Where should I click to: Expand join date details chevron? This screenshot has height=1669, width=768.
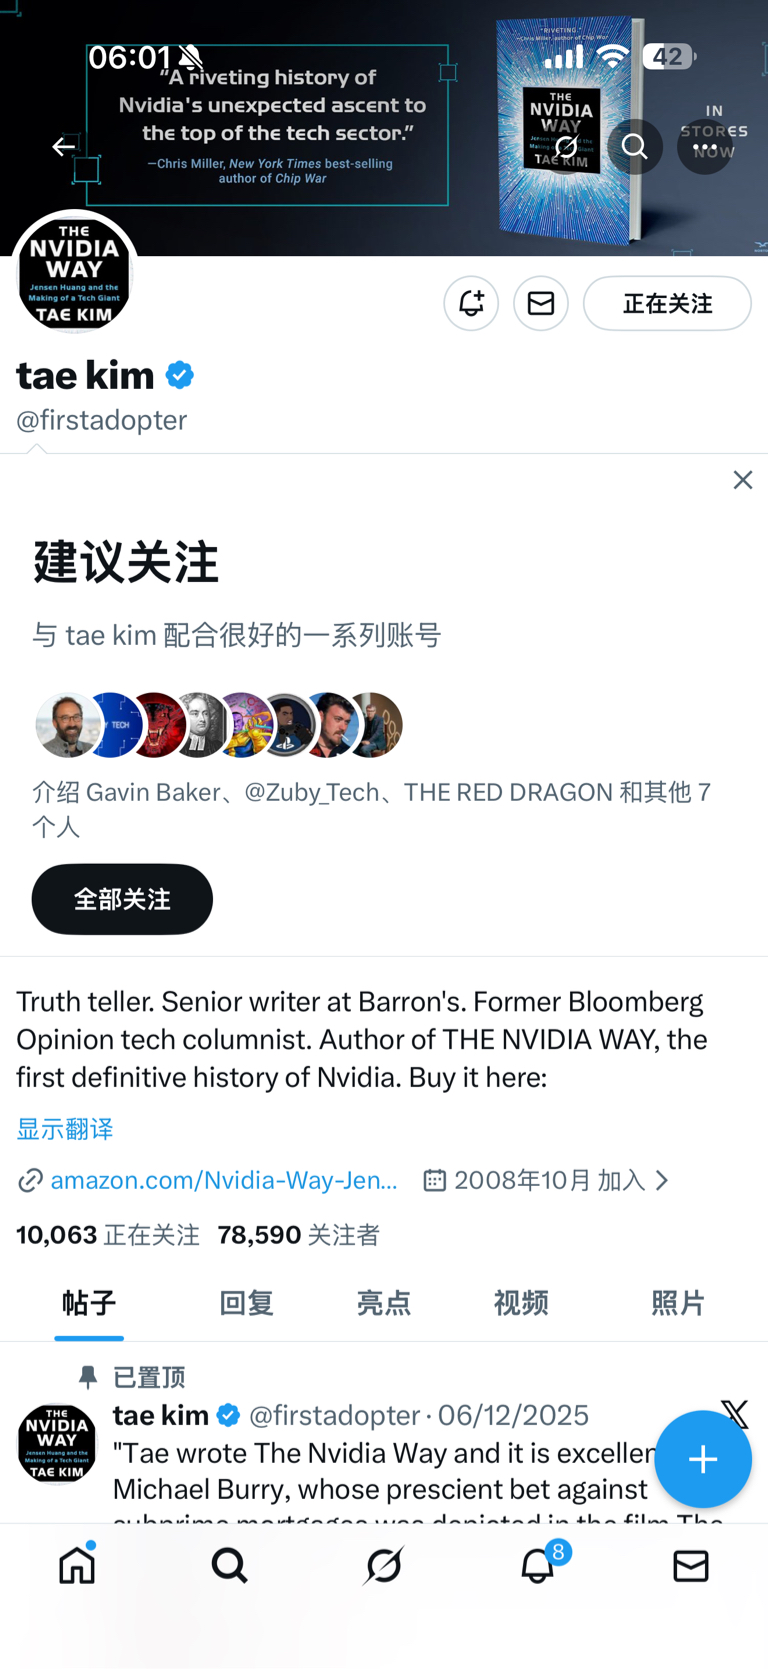click(x=661, y=1181)
